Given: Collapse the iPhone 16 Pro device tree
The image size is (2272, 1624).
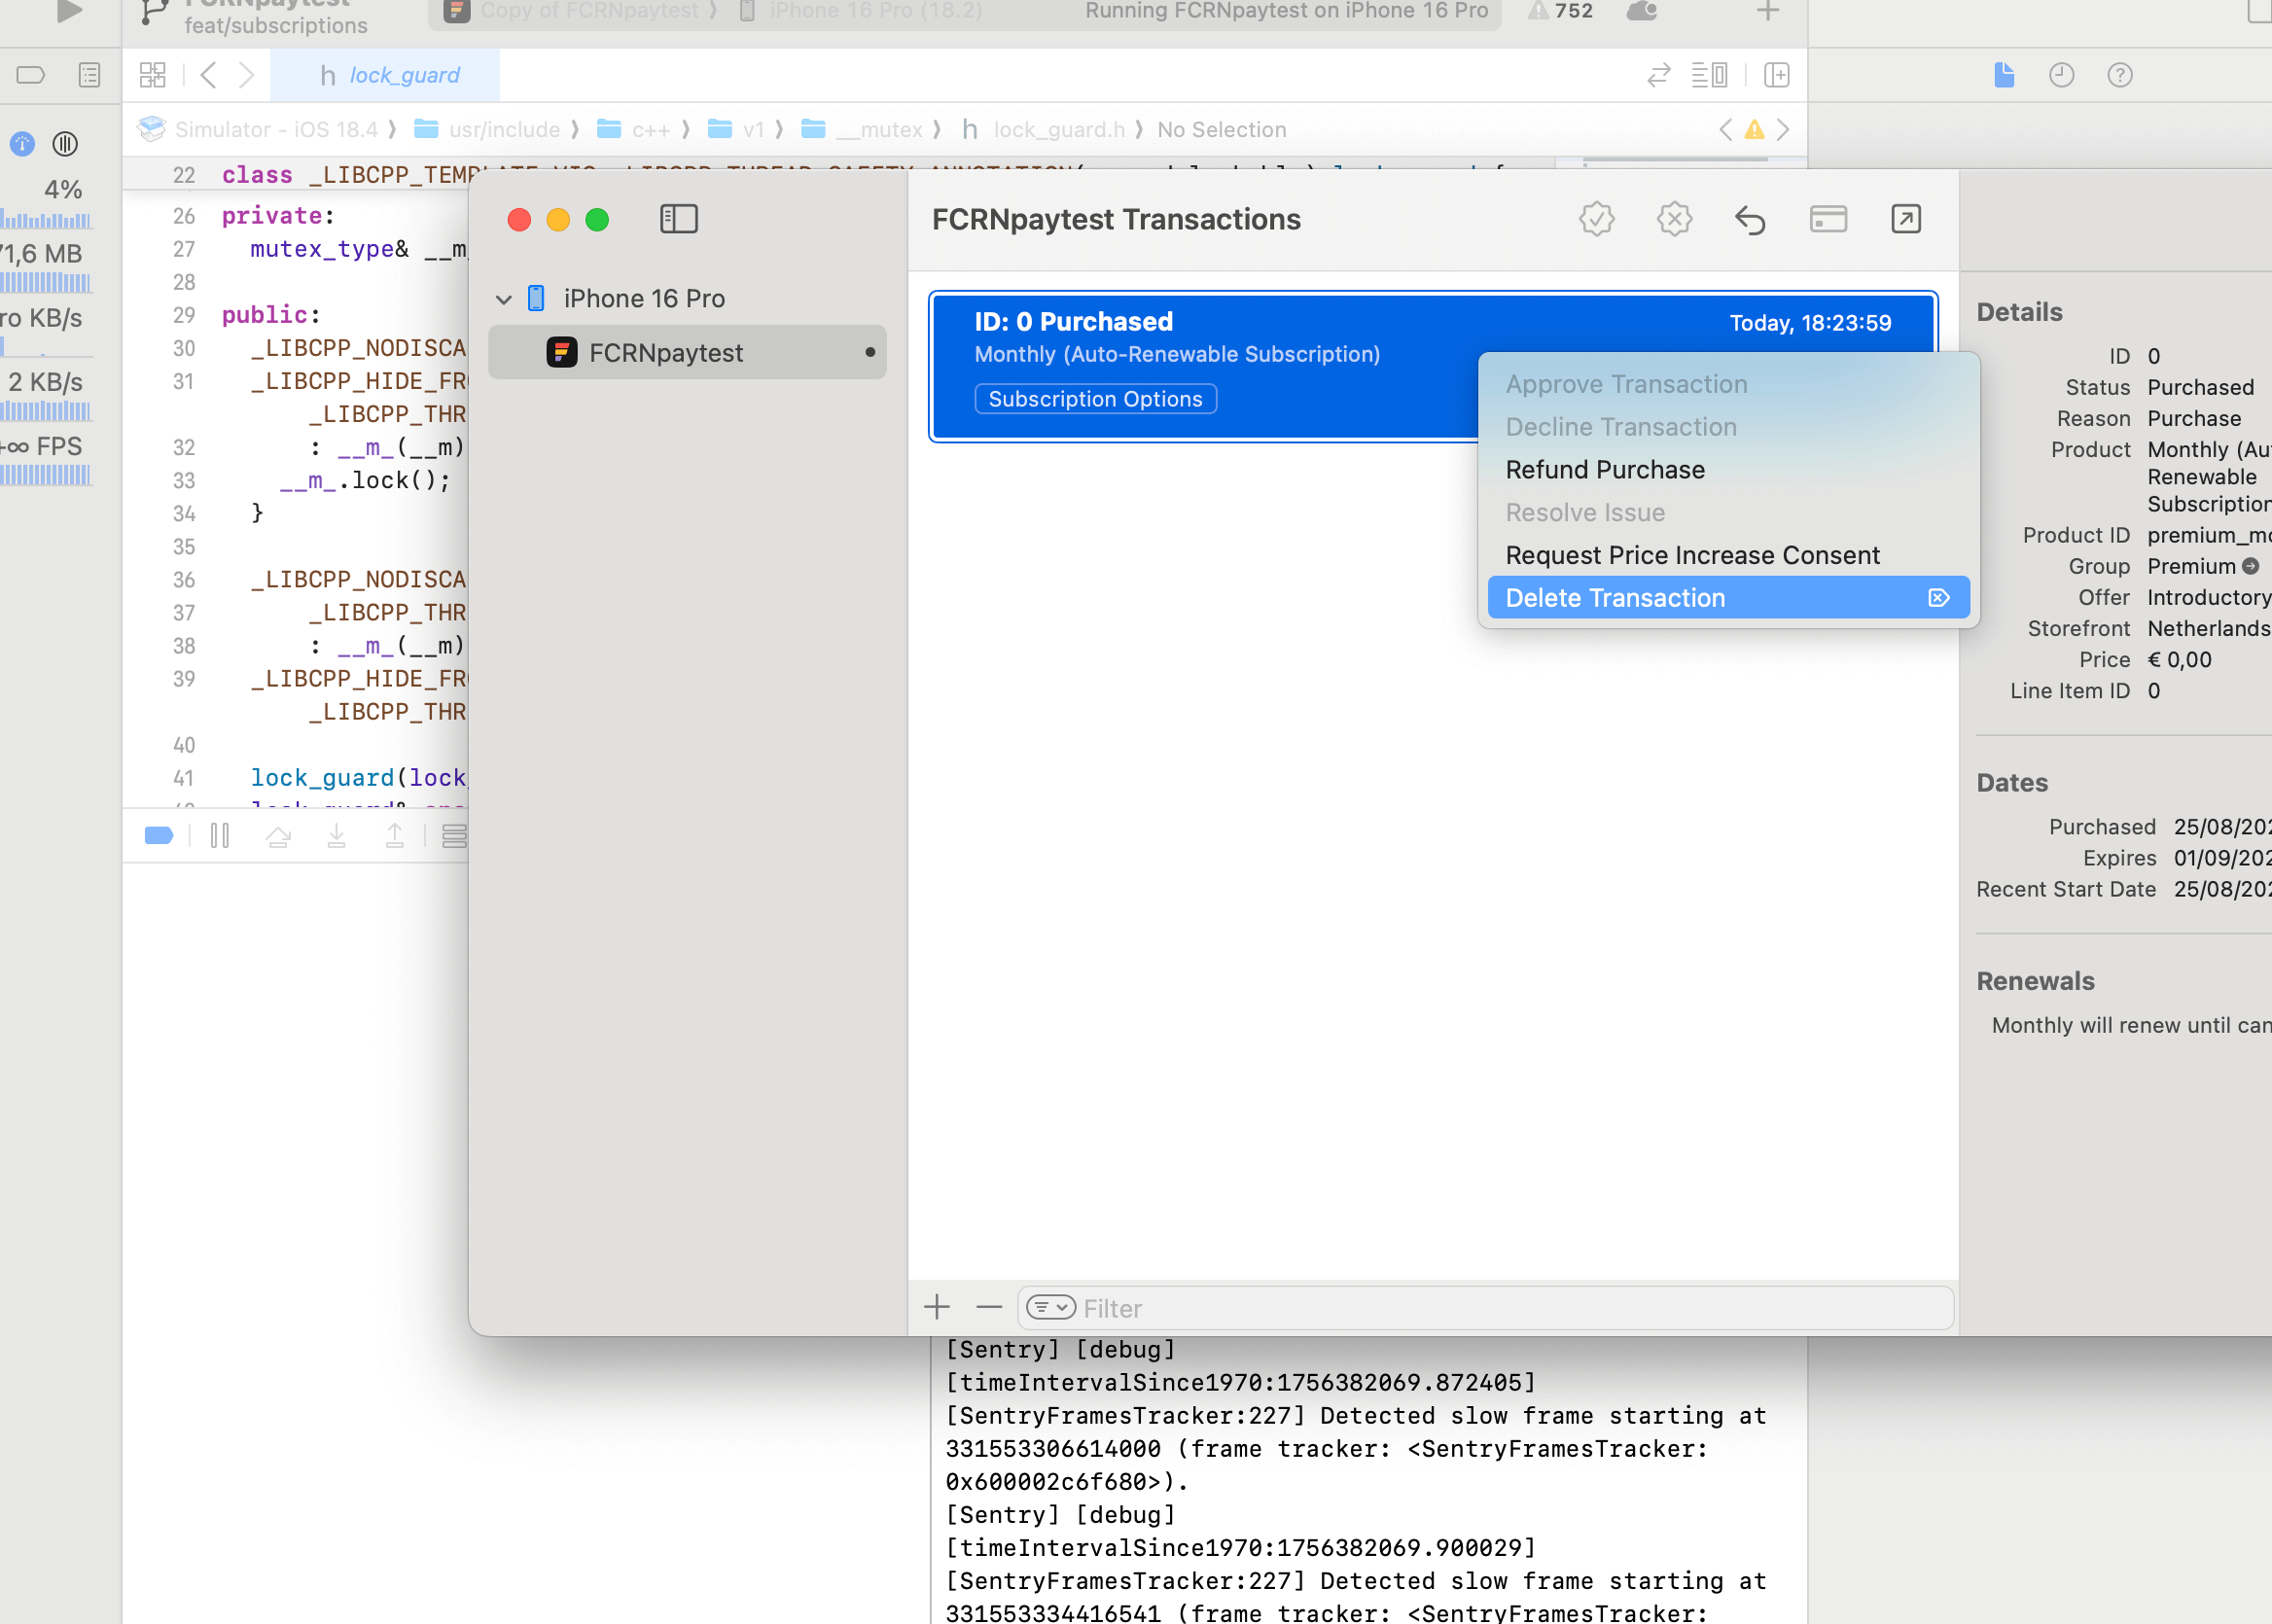Looking at the screenshot, I should (x=504, y=298).
